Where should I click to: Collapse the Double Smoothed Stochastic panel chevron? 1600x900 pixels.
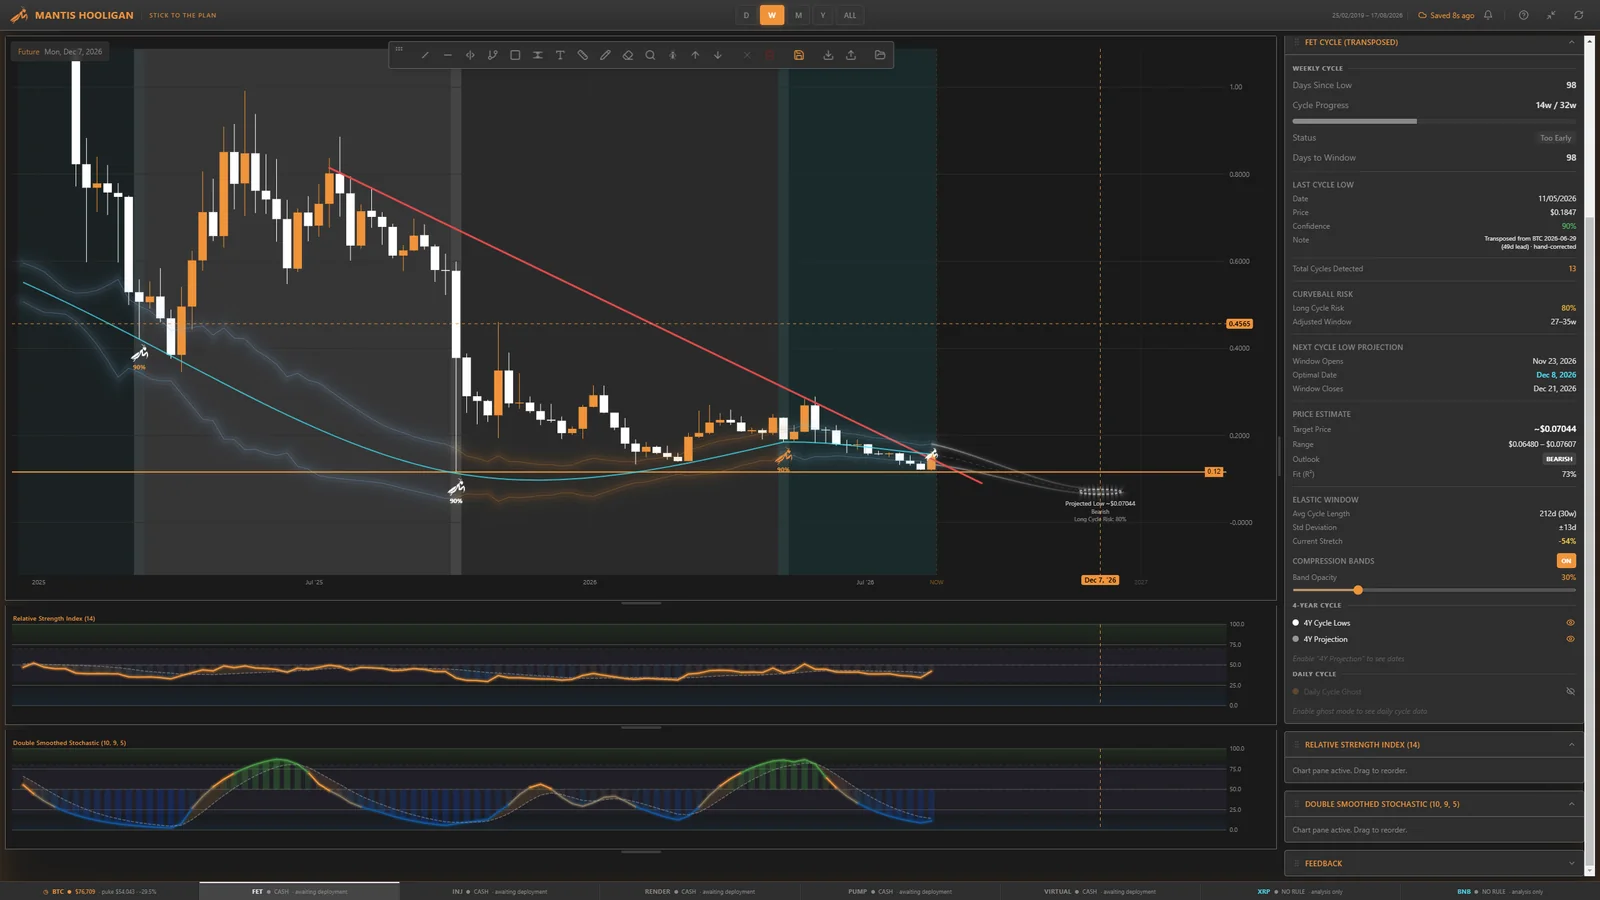pyautogui.click(x=1571, y=804)
